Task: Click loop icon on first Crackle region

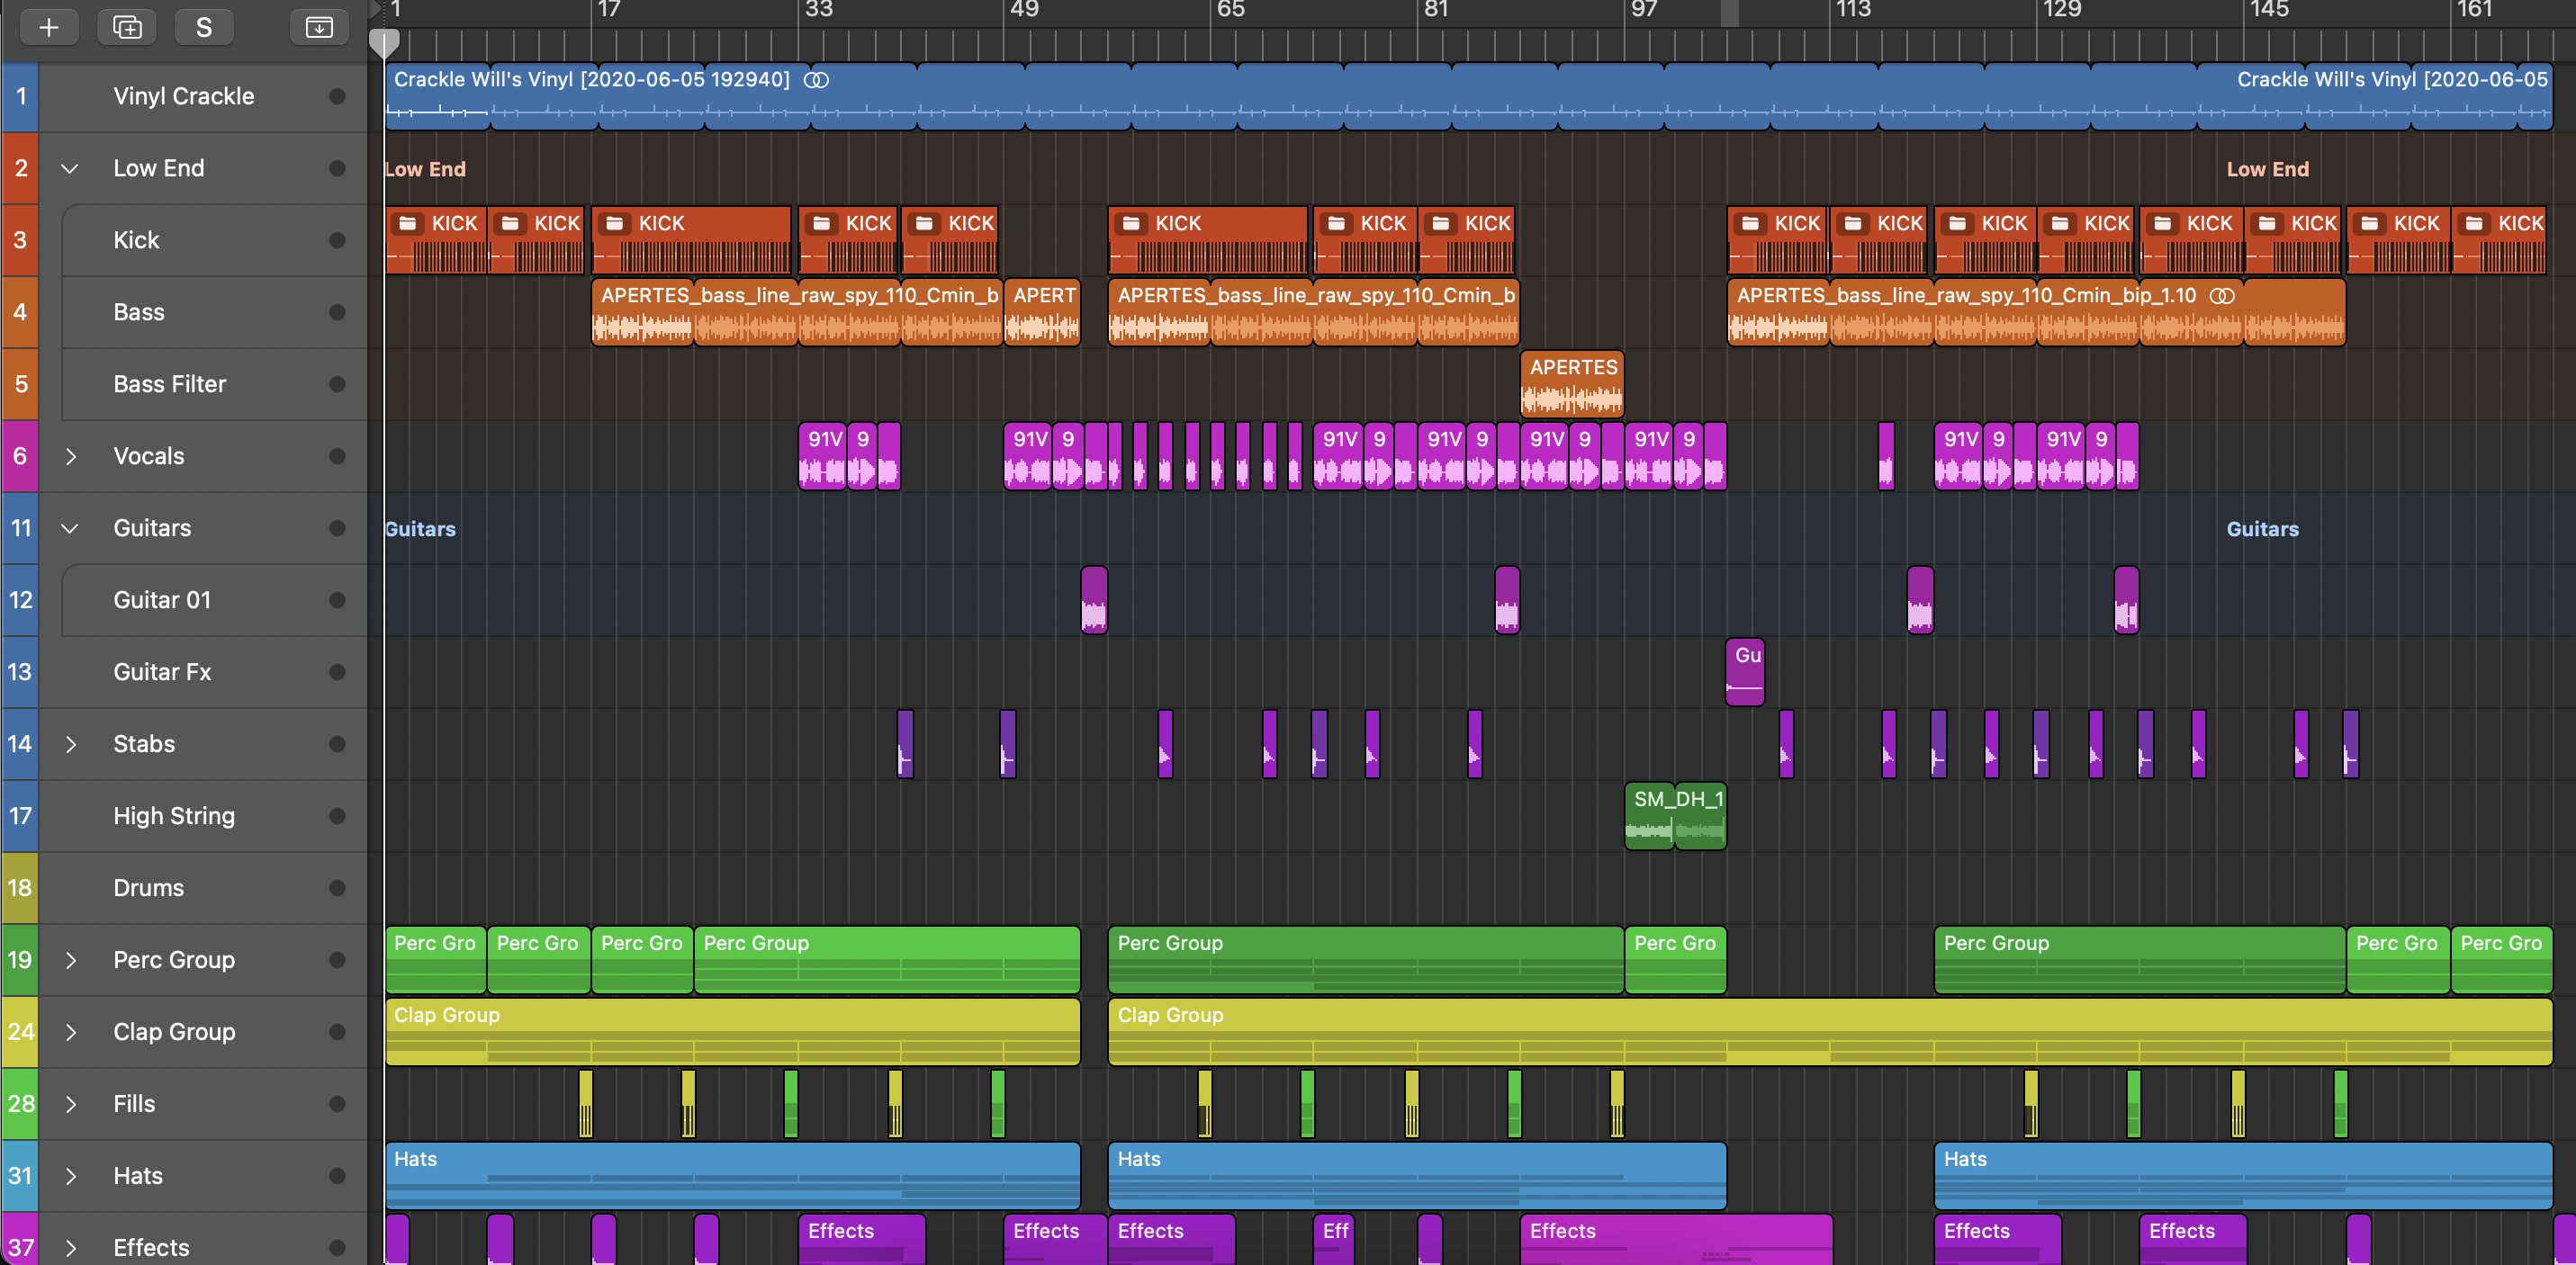Action: point(816,80)
